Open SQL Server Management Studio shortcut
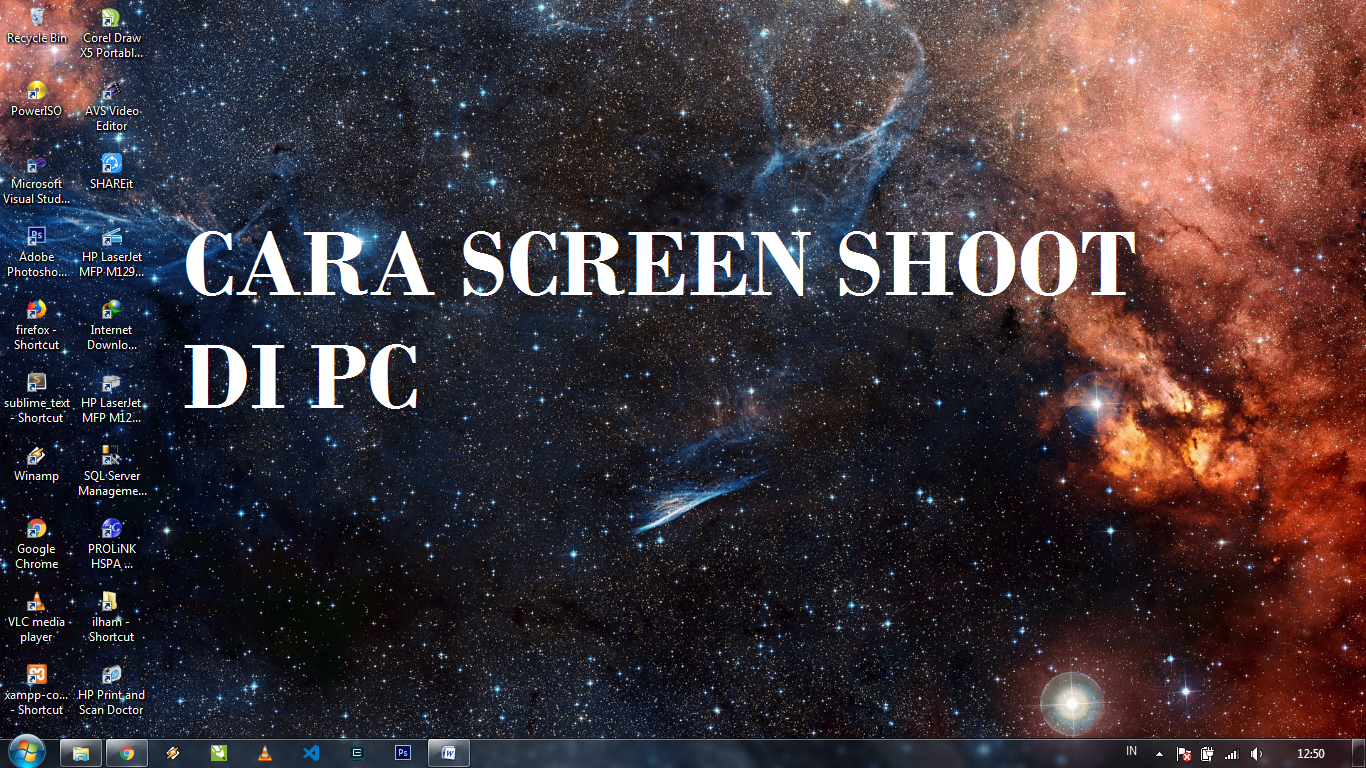 (110, 455)
